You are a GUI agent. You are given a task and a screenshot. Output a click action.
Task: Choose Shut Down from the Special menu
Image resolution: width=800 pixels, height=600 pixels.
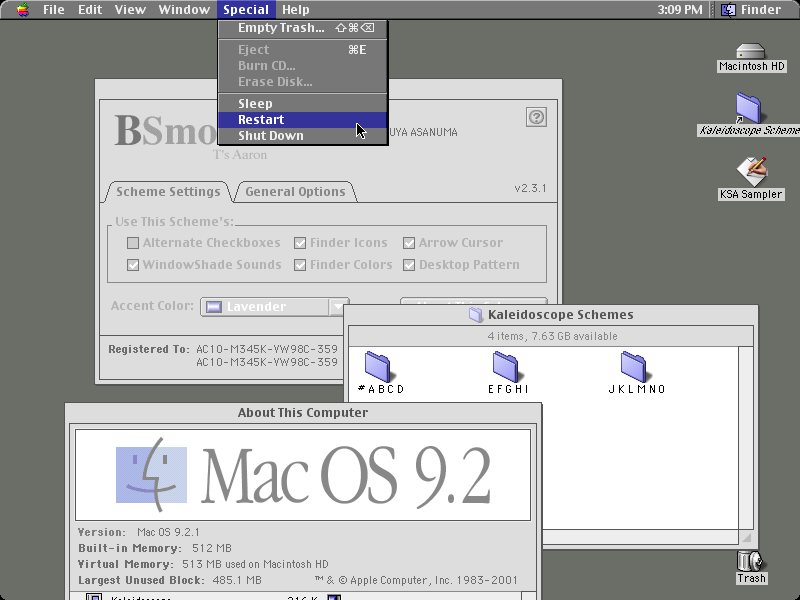(x=303, y=136)
